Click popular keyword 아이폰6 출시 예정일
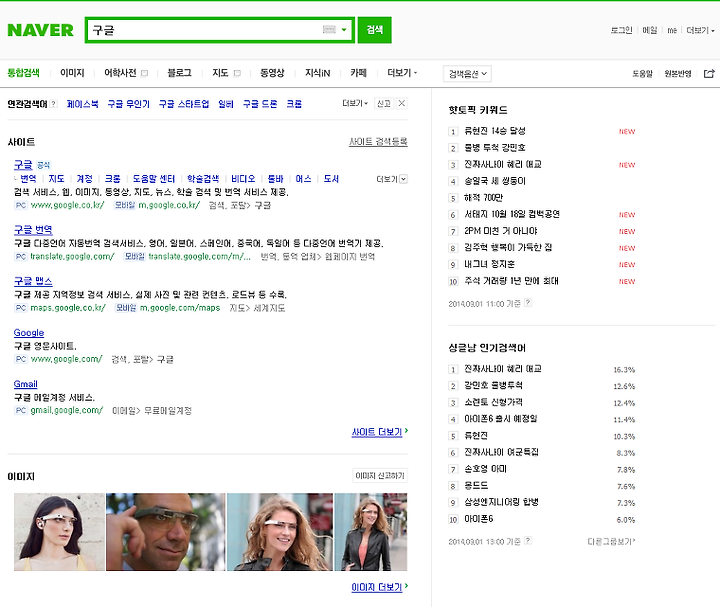720x607 pixels. 501,419
